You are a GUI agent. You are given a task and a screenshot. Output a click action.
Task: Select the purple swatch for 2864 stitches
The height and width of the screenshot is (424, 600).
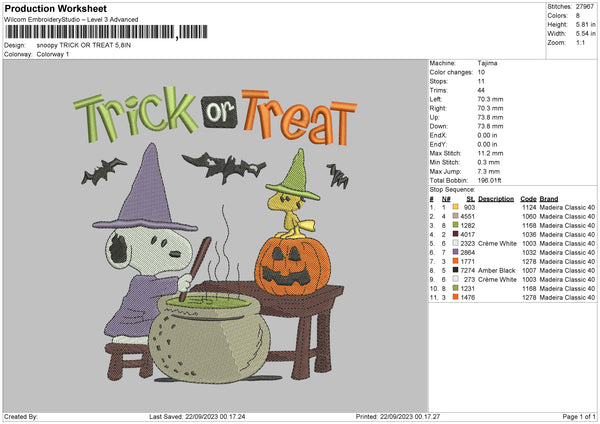tap(455, 252)
